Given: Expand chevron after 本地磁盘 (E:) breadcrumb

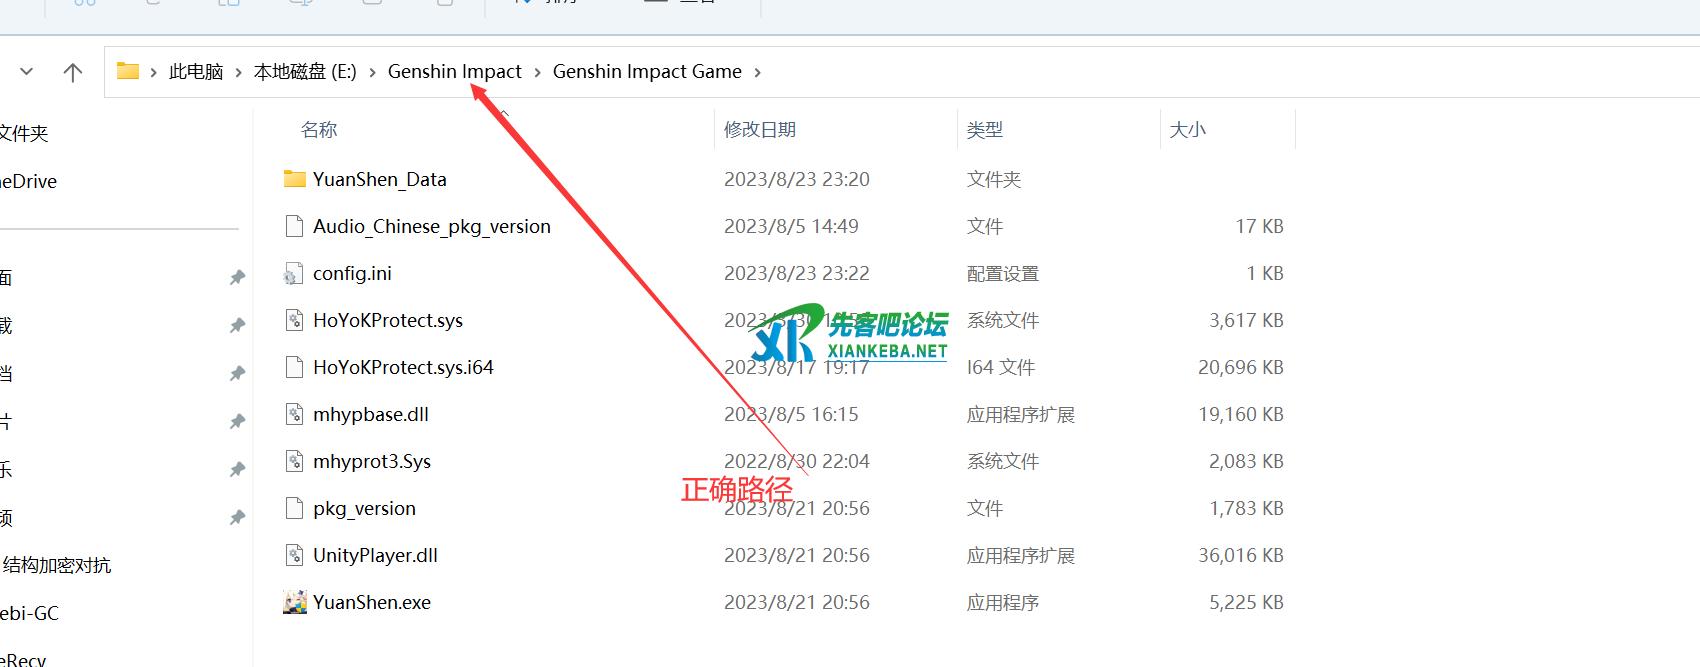Looking at the screenshot, I should click(x=372, y=72).
